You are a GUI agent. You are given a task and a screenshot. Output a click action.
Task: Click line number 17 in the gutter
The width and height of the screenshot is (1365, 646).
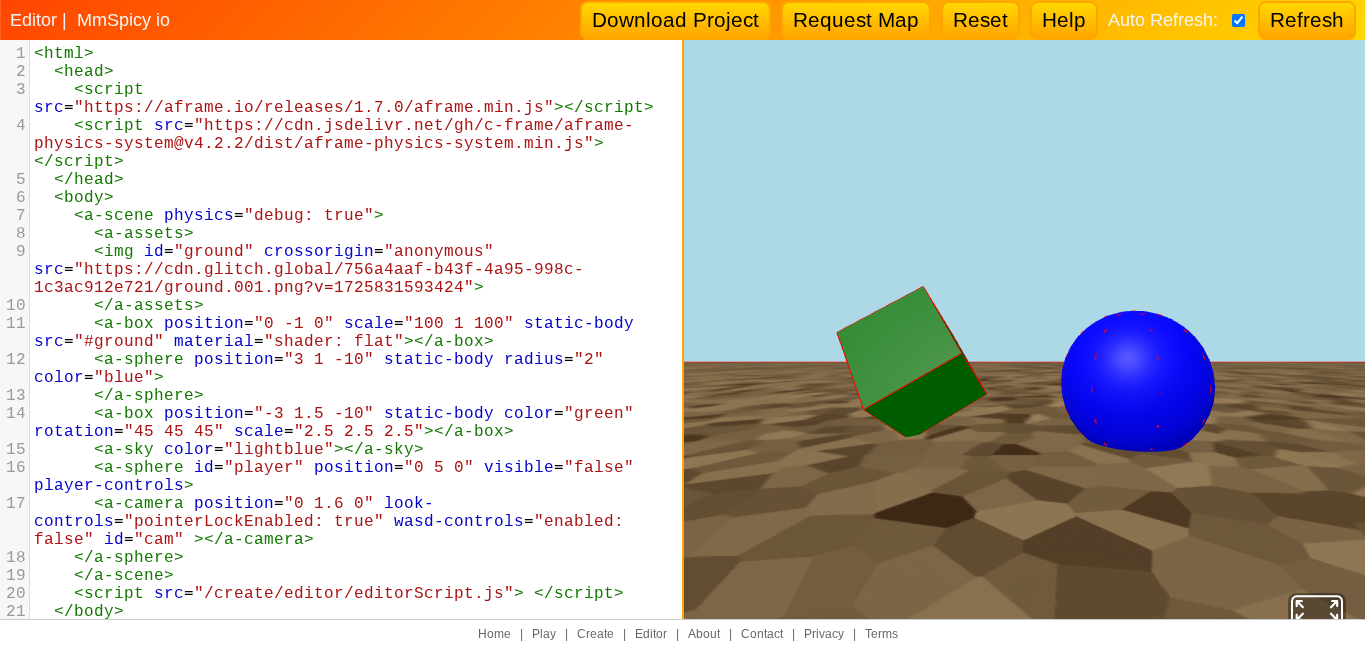tap(16, 503)
